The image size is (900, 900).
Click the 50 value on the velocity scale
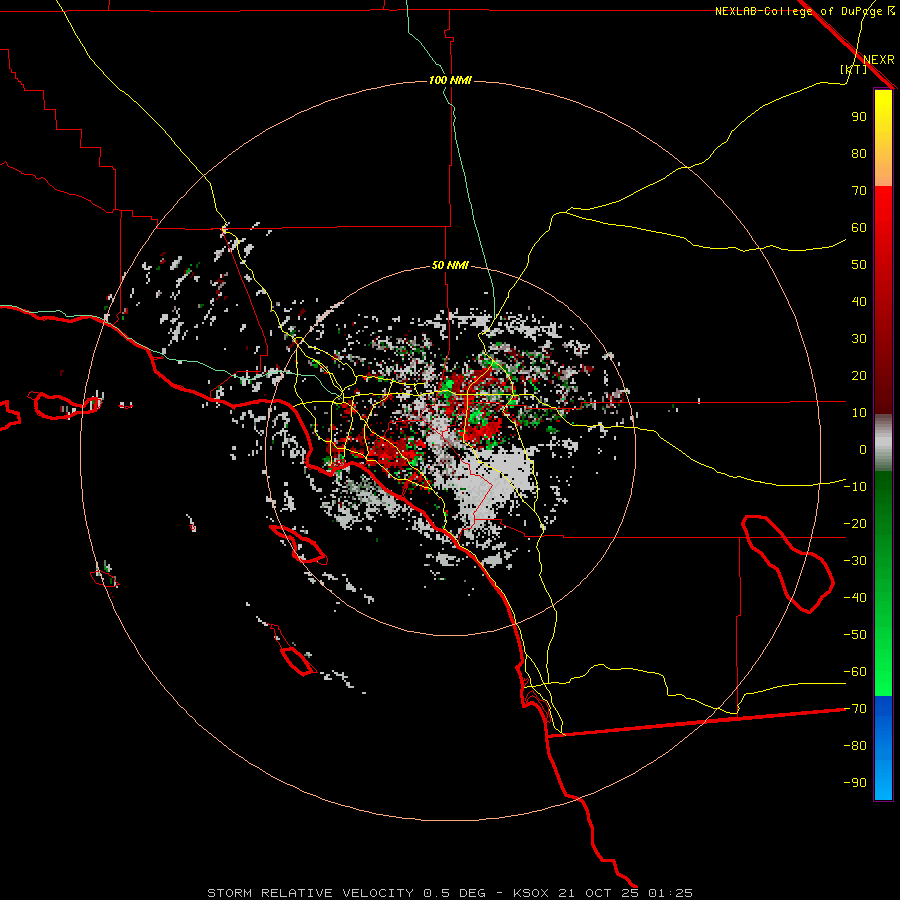click(859, 265)
